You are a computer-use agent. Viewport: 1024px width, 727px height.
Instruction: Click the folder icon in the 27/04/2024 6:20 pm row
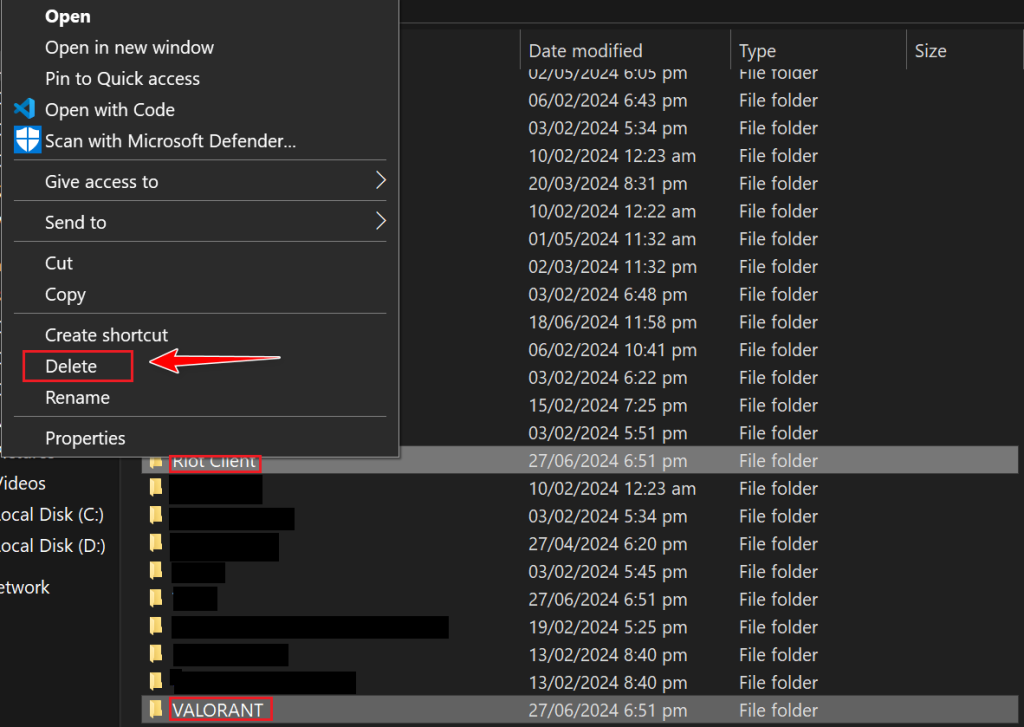(x=155, y=543)
